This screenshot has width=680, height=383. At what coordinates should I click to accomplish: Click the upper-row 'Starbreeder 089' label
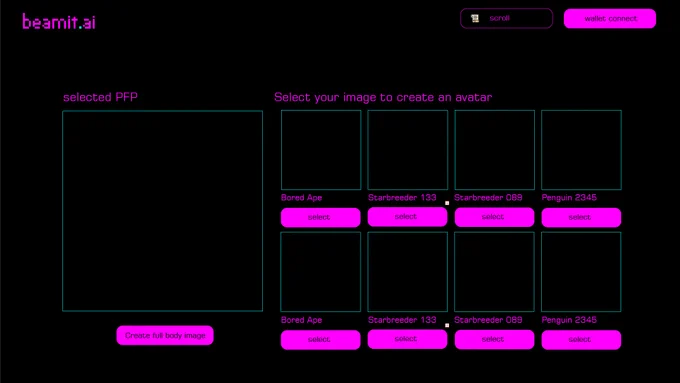tap(488, 198)
